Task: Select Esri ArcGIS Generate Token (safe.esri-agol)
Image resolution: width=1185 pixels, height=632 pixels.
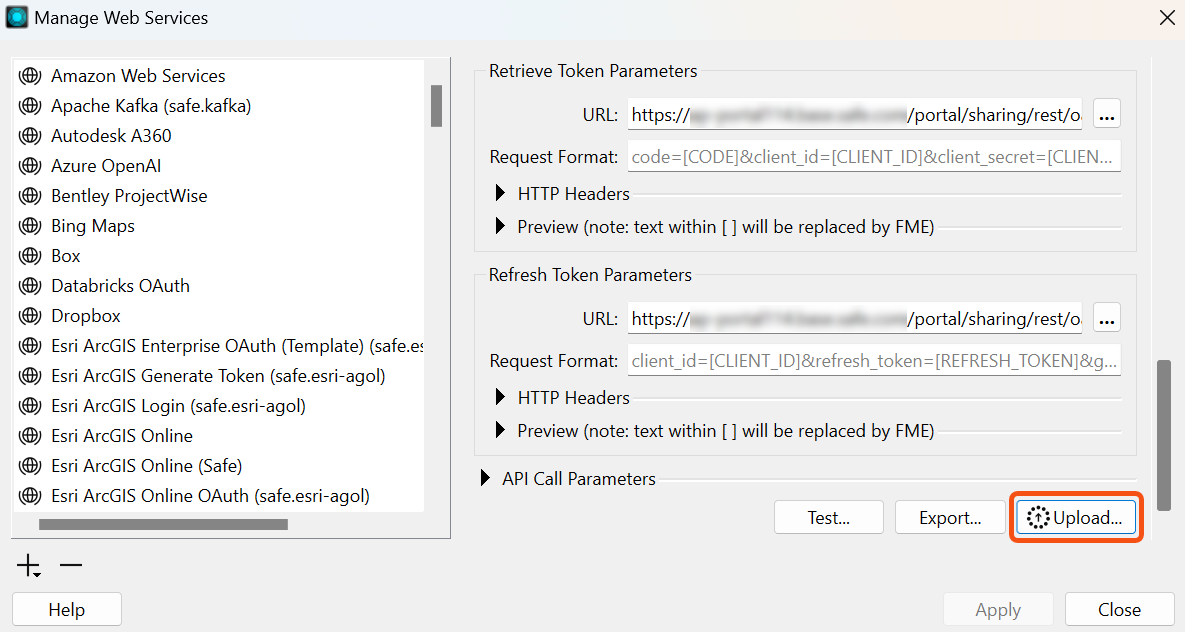Action: 218,376
